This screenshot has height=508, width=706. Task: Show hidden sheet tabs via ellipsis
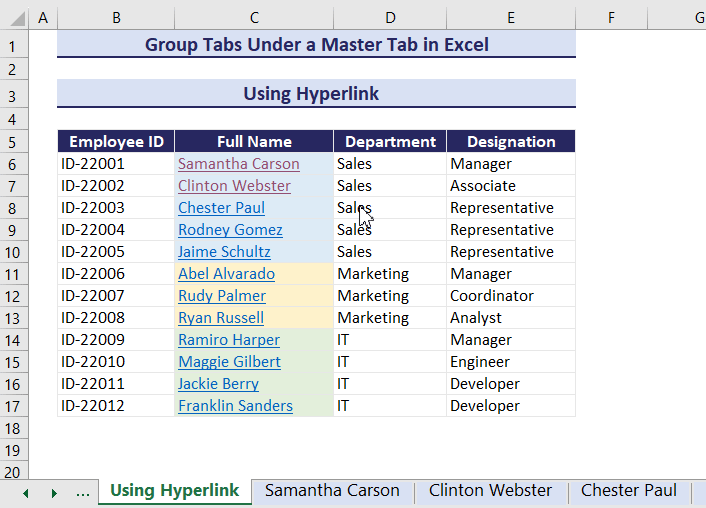[x=83, y=493]
